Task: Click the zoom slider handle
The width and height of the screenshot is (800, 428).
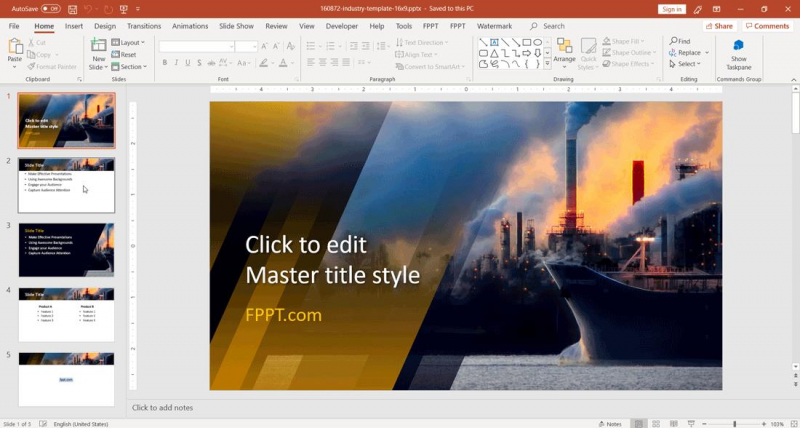Action: (x=735, y=424)
